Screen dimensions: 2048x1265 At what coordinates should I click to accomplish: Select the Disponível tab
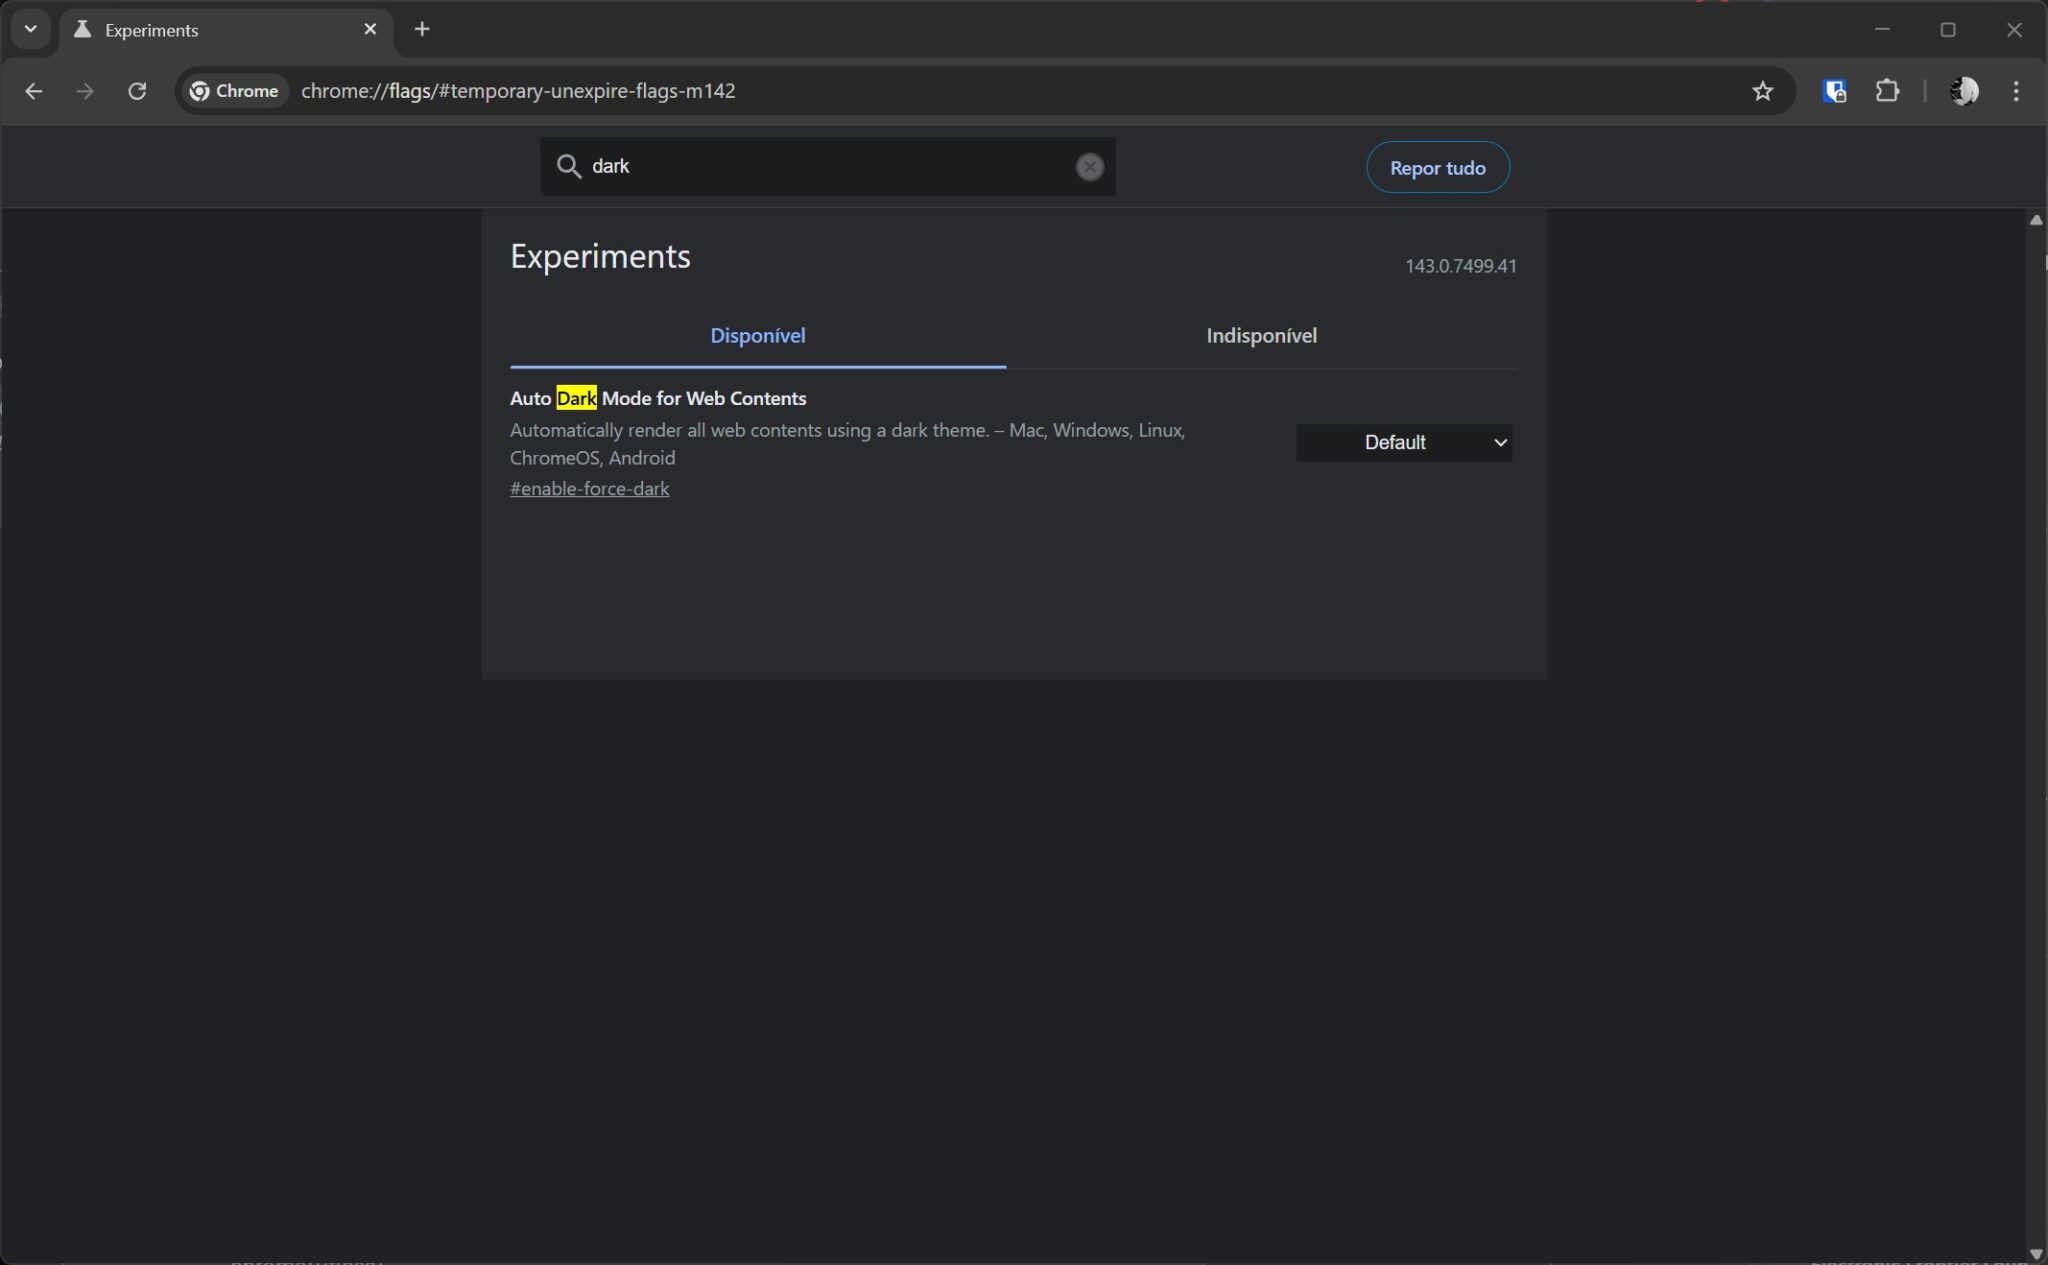pyautogui.click(x=757, y=336)
